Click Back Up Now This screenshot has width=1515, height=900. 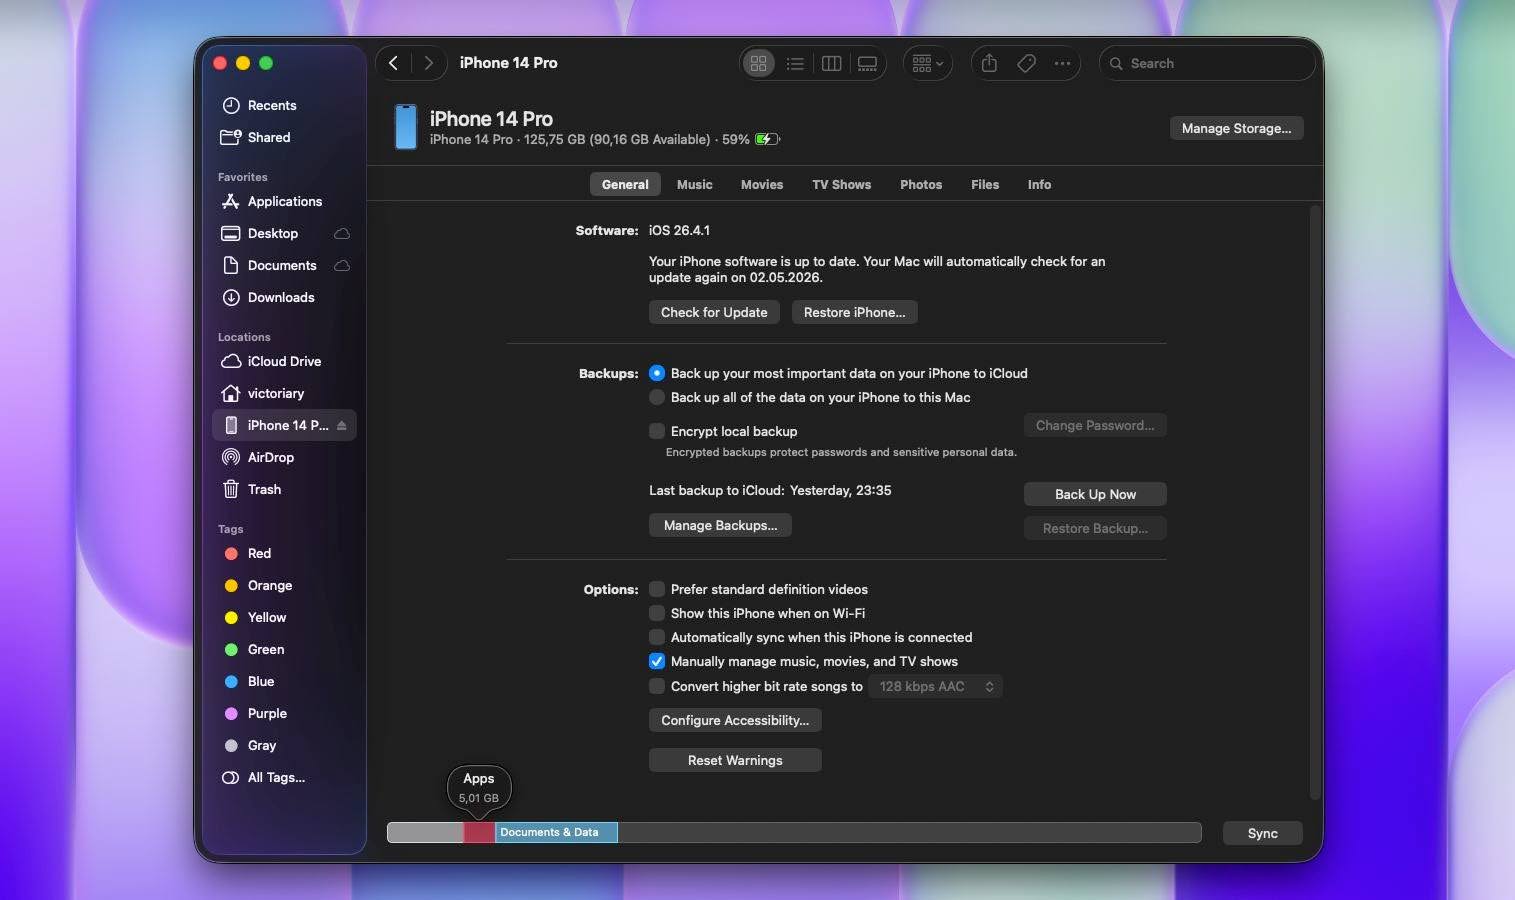tap(1095, 494)
